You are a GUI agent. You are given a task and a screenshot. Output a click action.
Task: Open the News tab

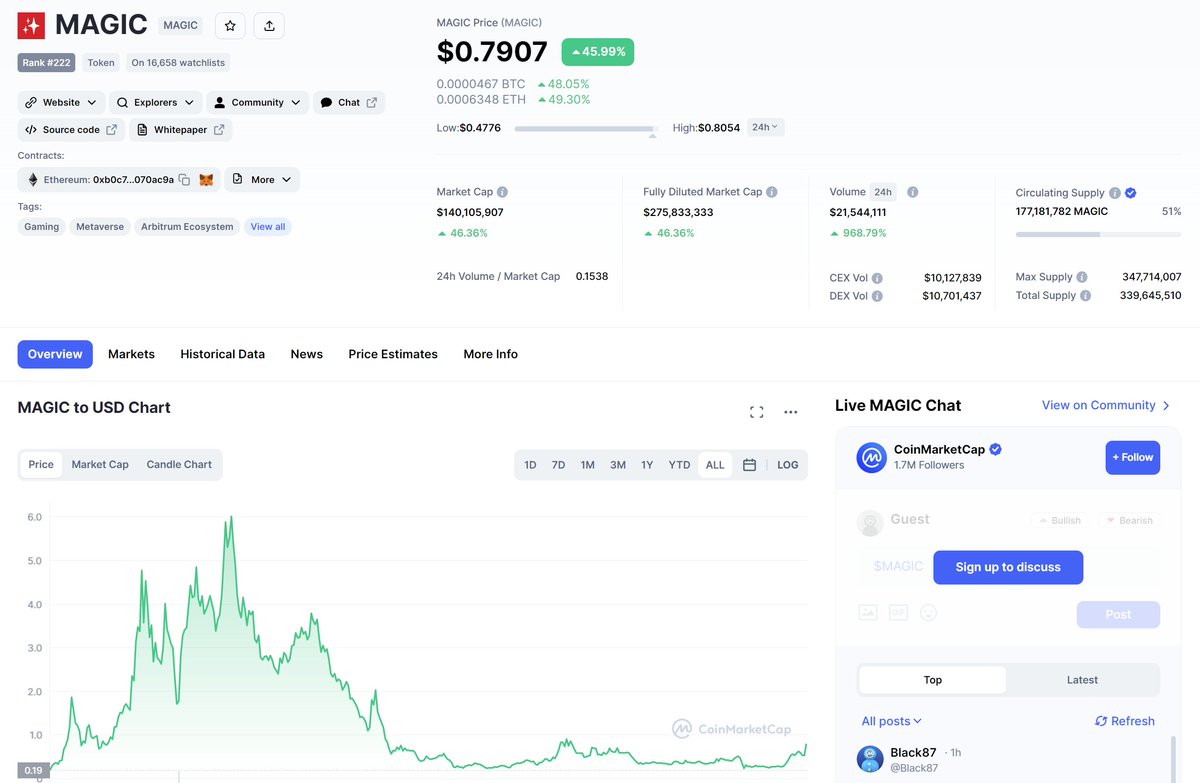pos(306,354)
